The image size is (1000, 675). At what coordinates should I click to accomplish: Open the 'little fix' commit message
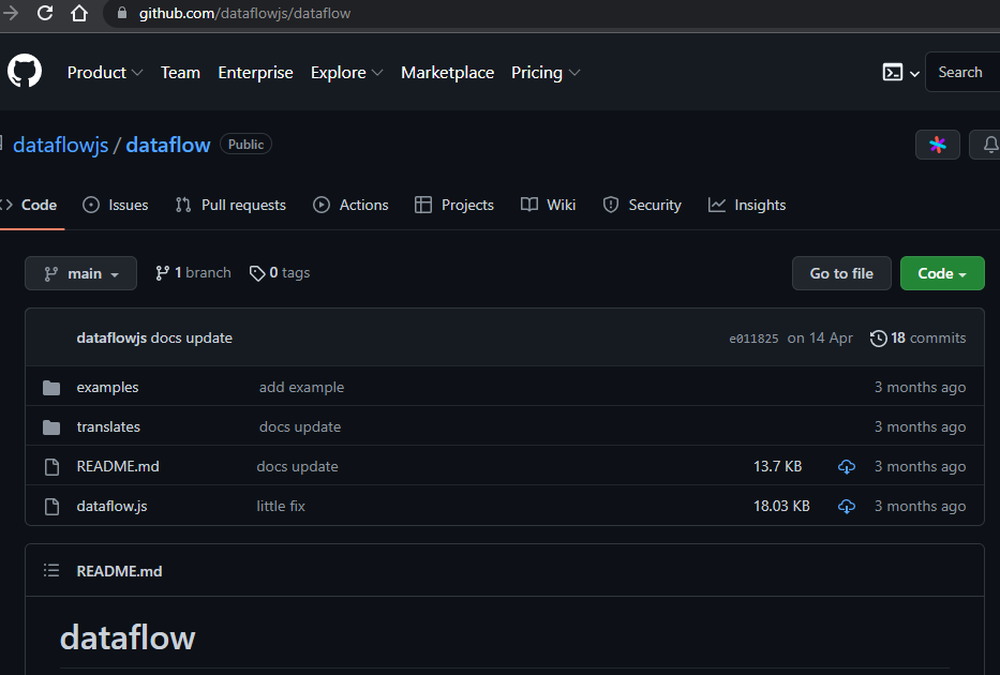[x=281, y=506]
